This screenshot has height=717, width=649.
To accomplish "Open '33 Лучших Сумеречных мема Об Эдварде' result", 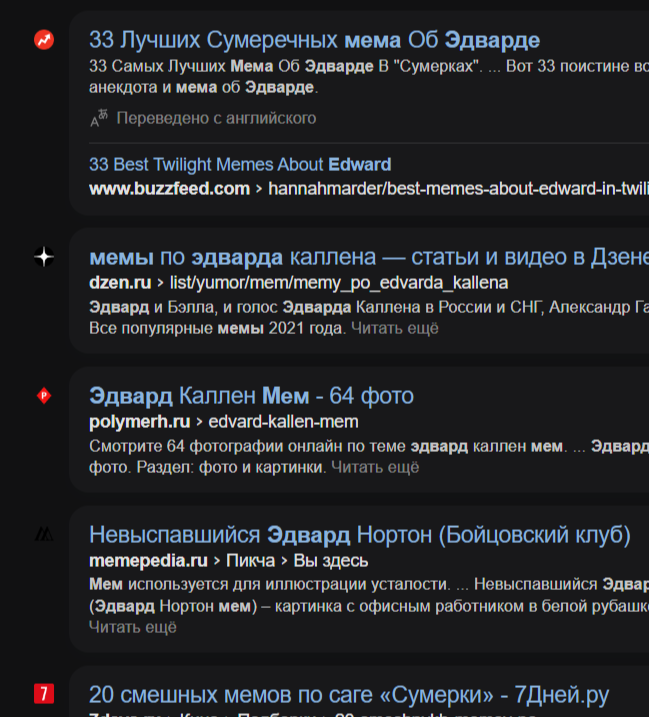I will click(x=314, y=40).
